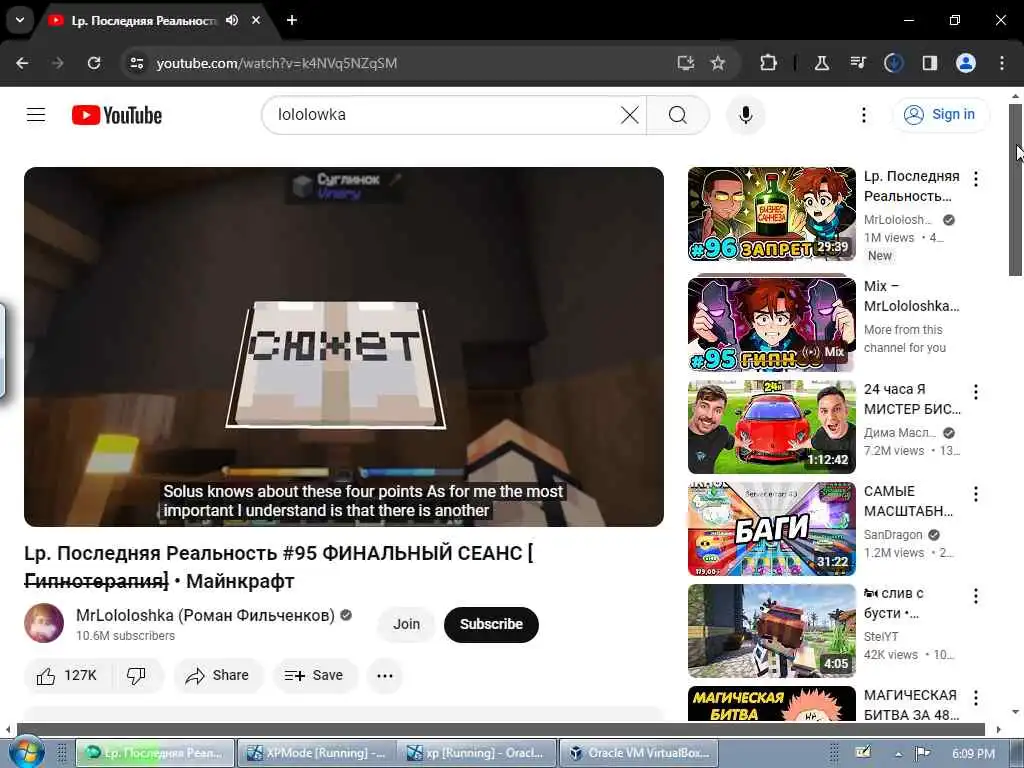Start voice search with the microphone icon

745,115
